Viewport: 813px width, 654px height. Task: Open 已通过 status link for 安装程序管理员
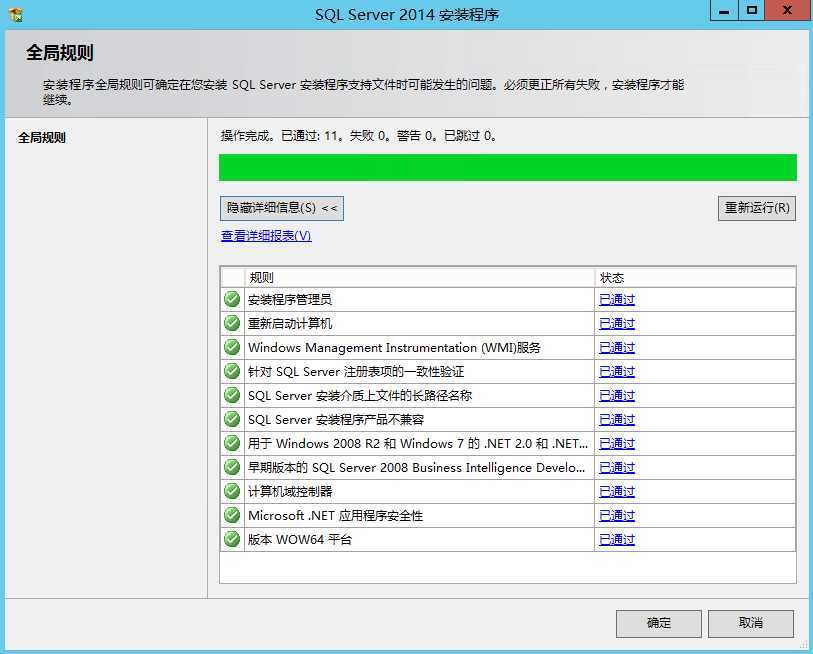click(x=616, y=300)
